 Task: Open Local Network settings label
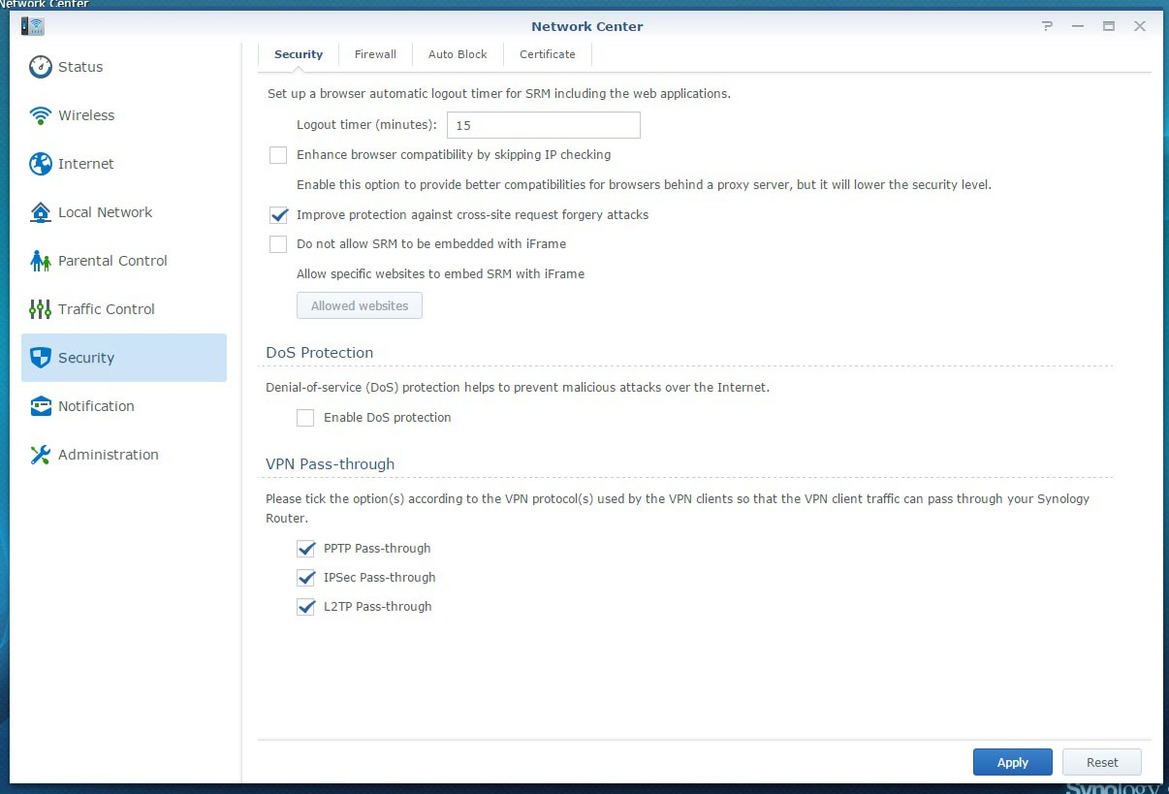pos(105,212)
